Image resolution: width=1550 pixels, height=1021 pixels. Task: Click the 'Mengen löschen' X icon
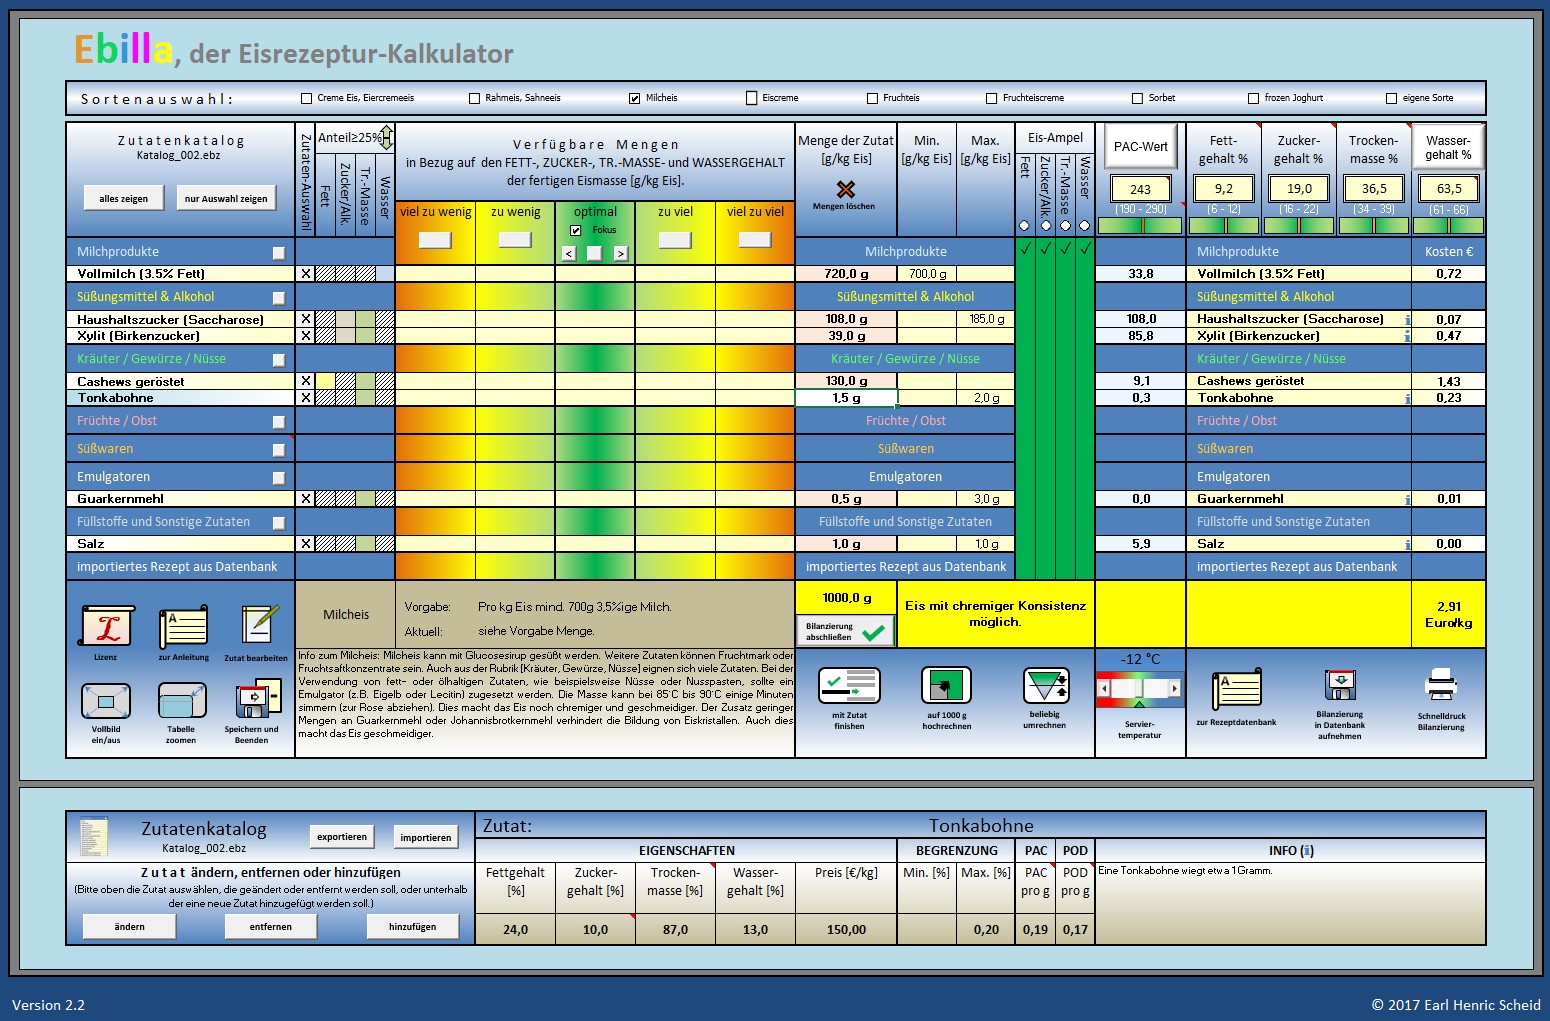tap(846, 189)
